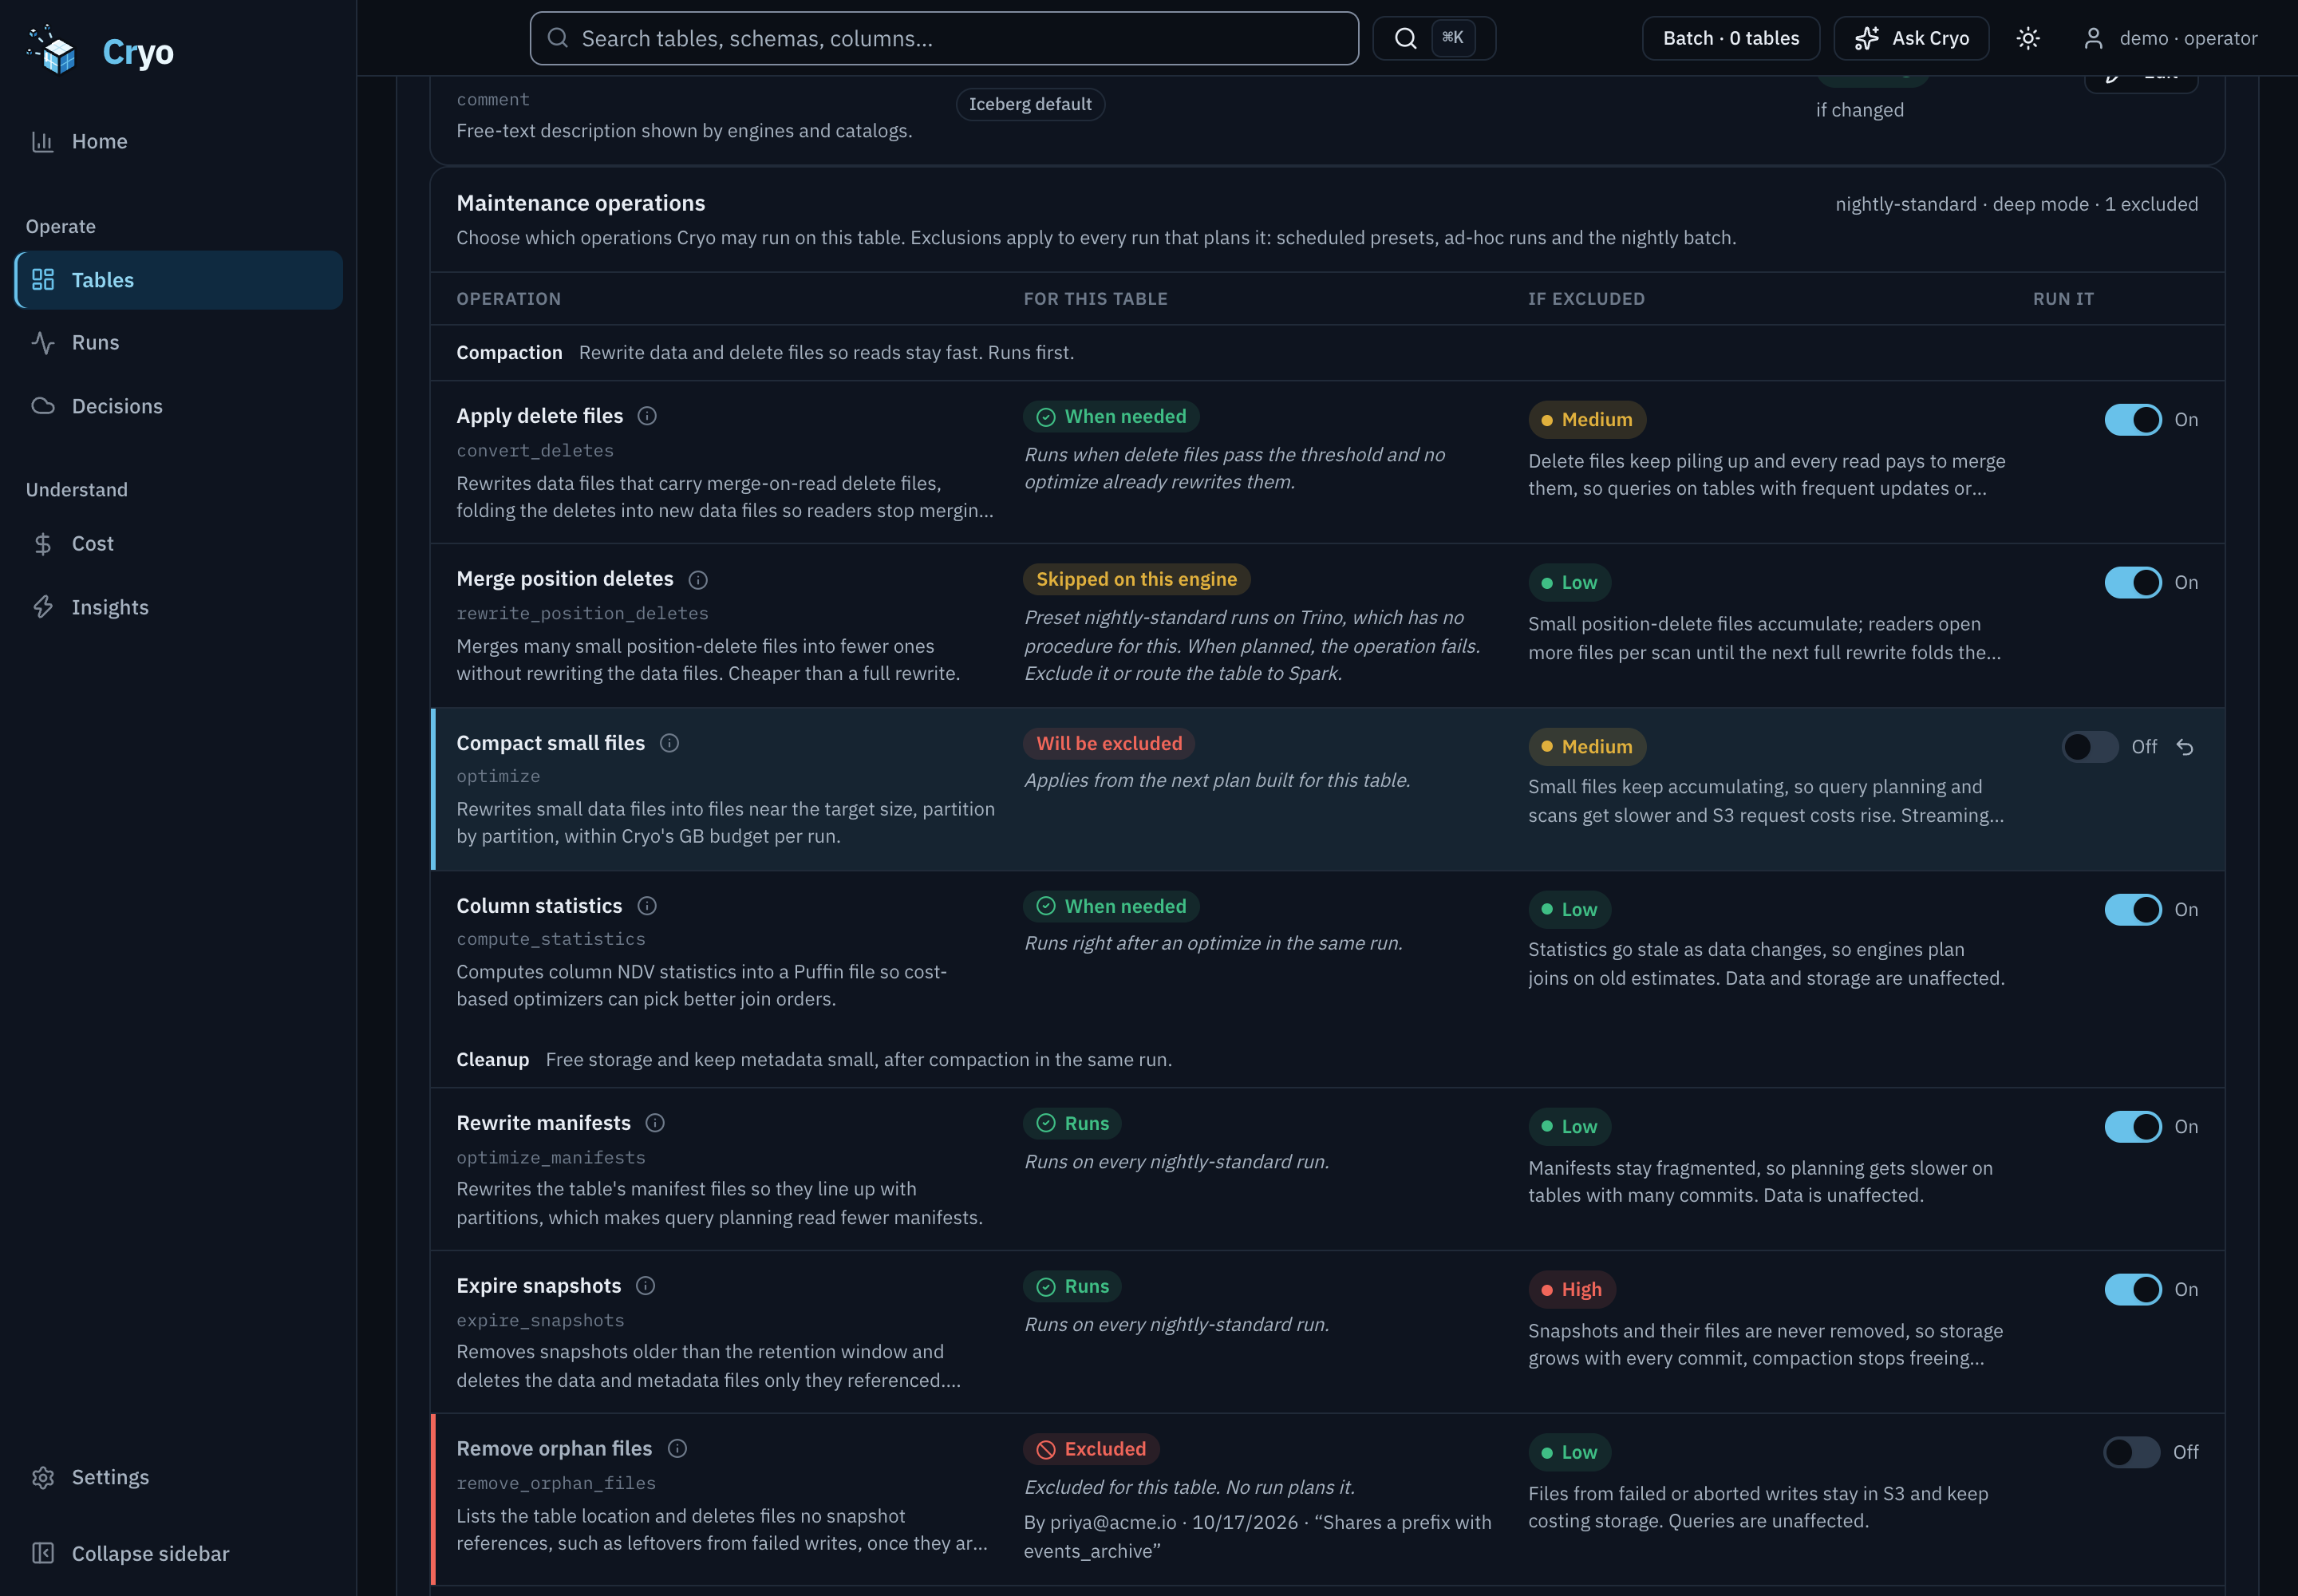The width and height of the screenshot is (2298, 1596).
Task: Click Will be excluded status badge
Action: [1109, 744]
